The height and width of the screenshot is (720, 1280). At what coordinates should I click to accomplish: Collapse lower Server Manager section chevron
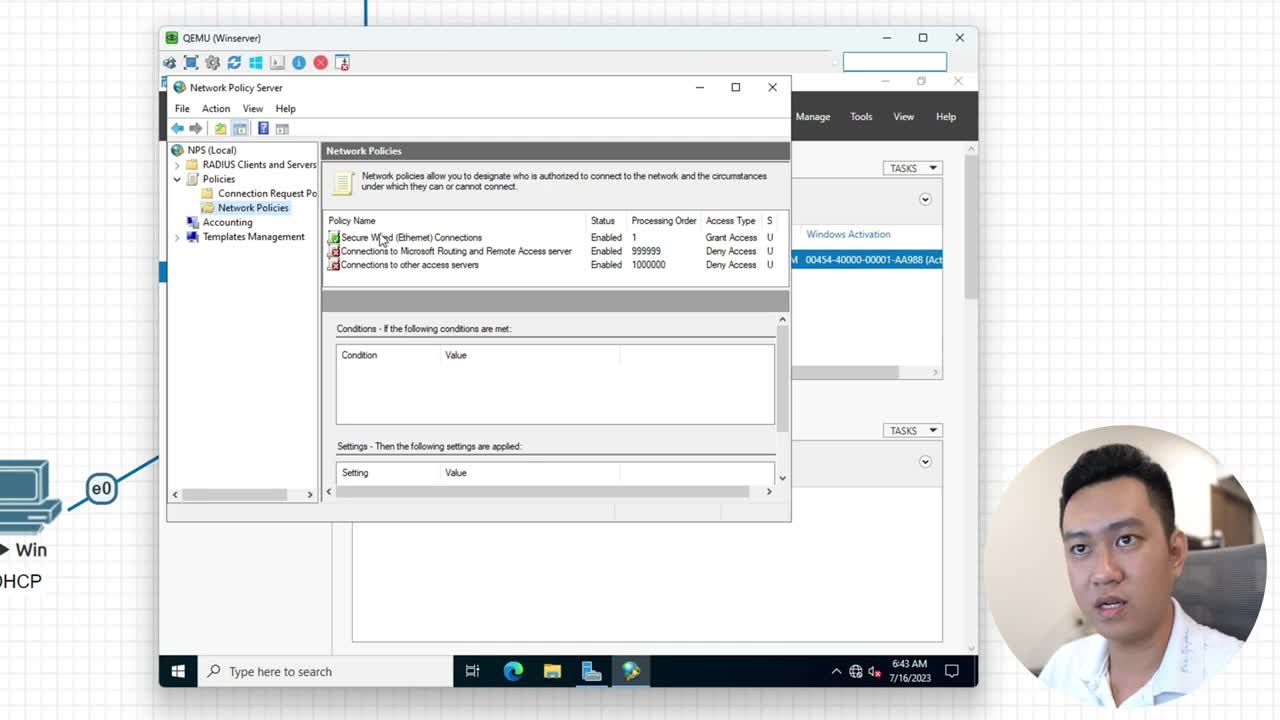click(x=925, y=461)
